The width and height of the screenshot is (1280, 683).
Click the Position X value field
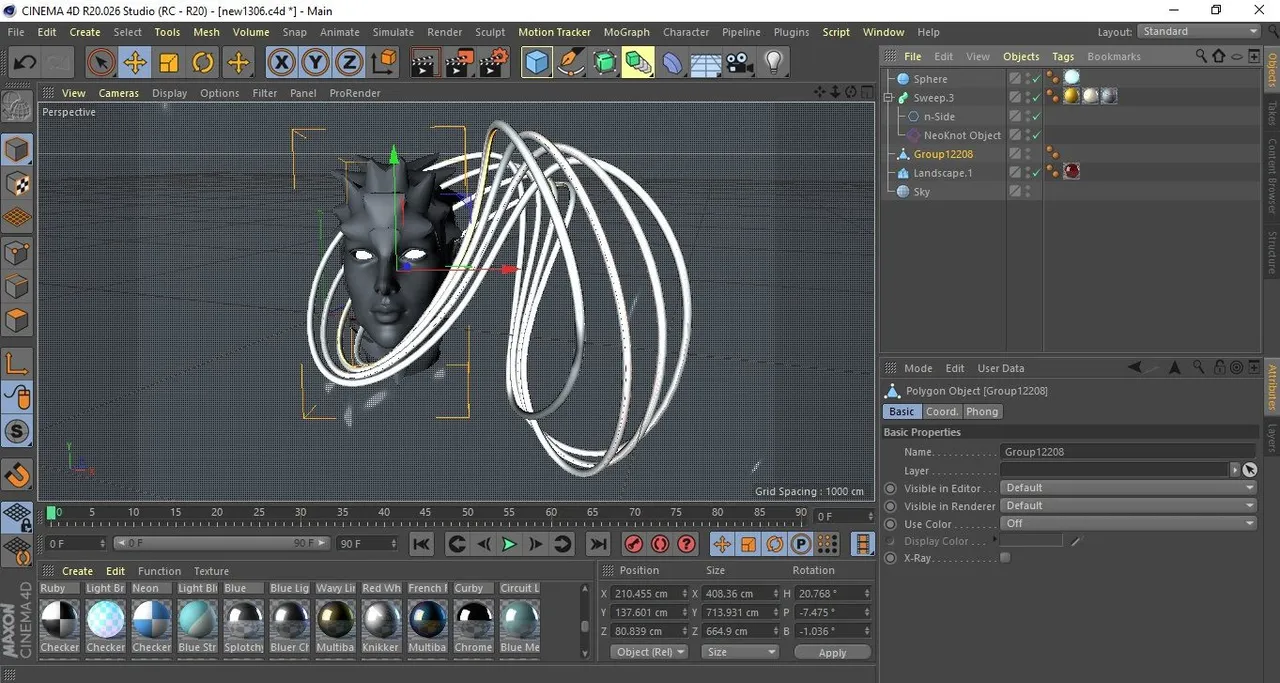click(650, 593)
